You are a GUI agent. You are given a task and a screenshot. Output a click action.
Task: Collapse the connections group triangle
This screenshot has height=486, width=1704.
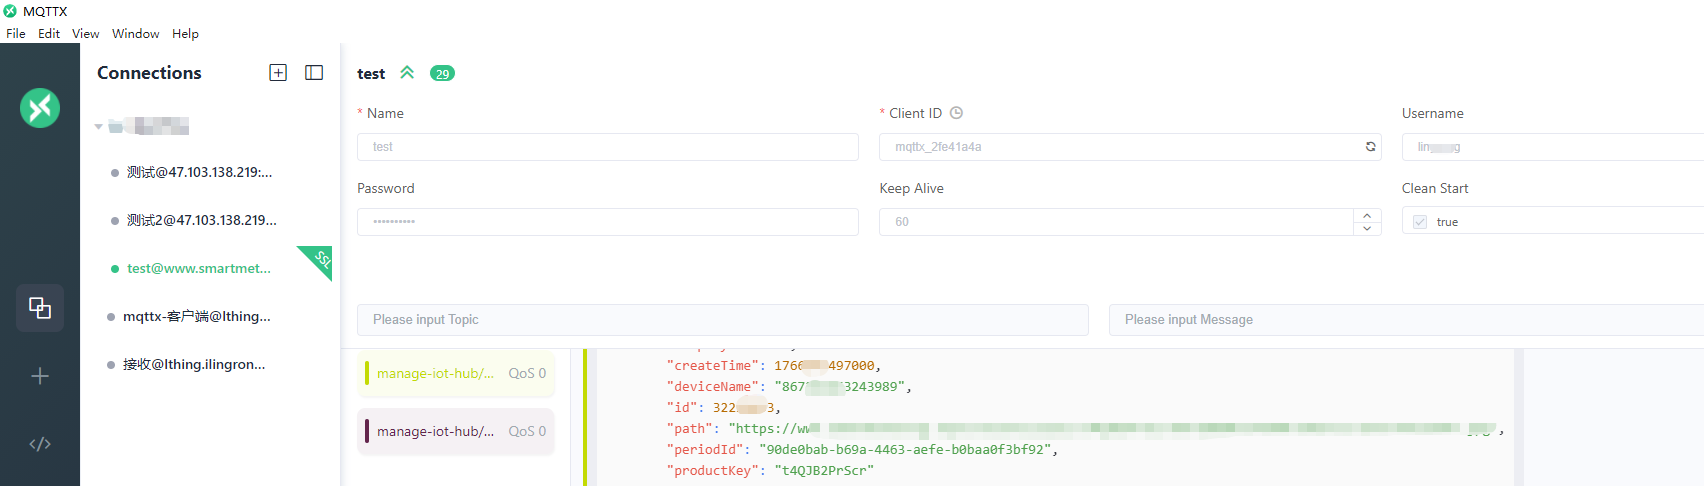point(98,127)
